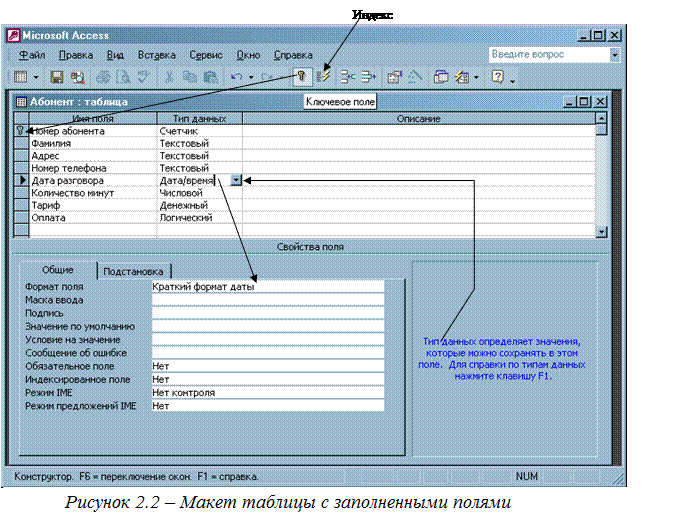The width and height of the screenshot is (685, 523).
Task: Toggle the Primary Key button
Action: click(301, 77)
